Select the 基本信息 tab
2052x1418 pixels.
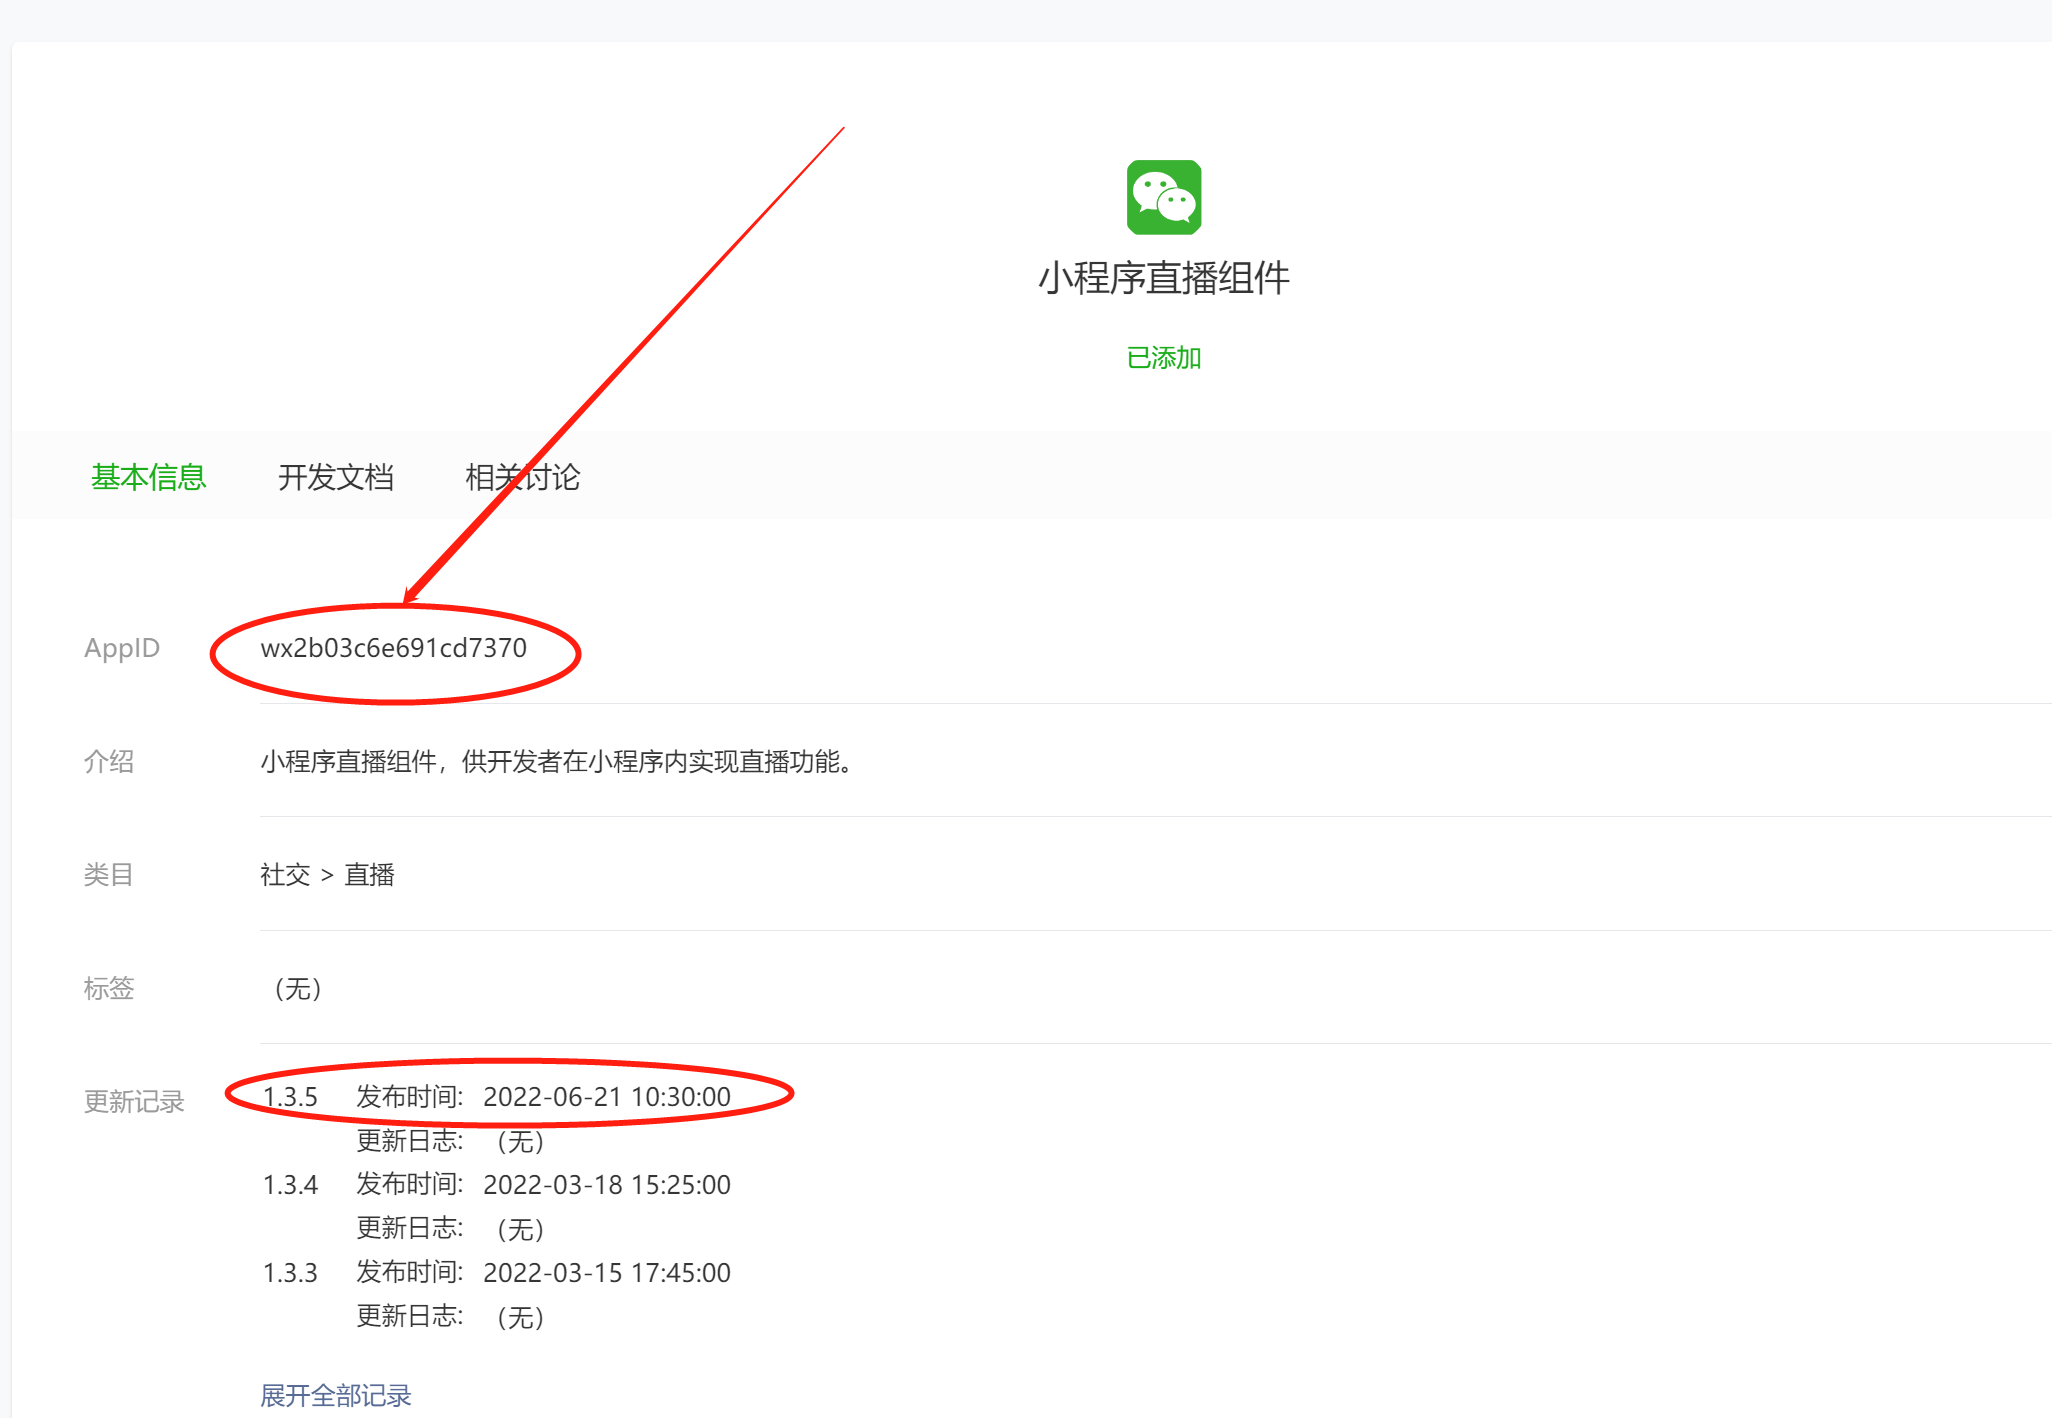(149, 477)
